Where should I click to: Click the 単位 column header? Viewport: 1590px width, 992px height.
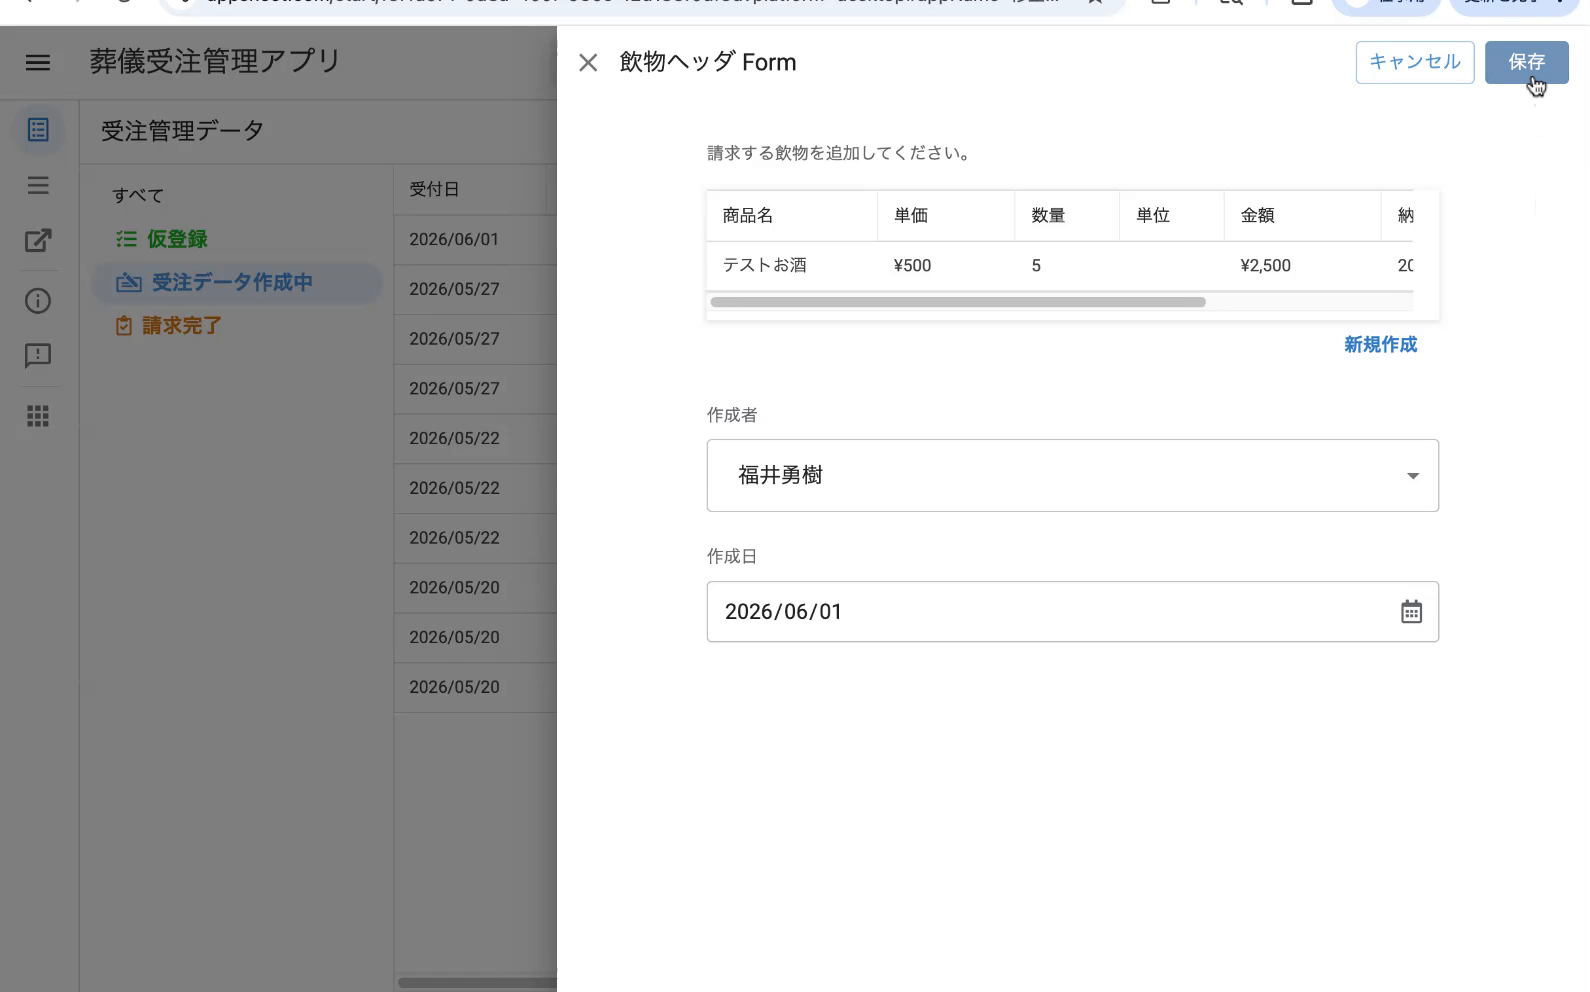coord(1171,216)
